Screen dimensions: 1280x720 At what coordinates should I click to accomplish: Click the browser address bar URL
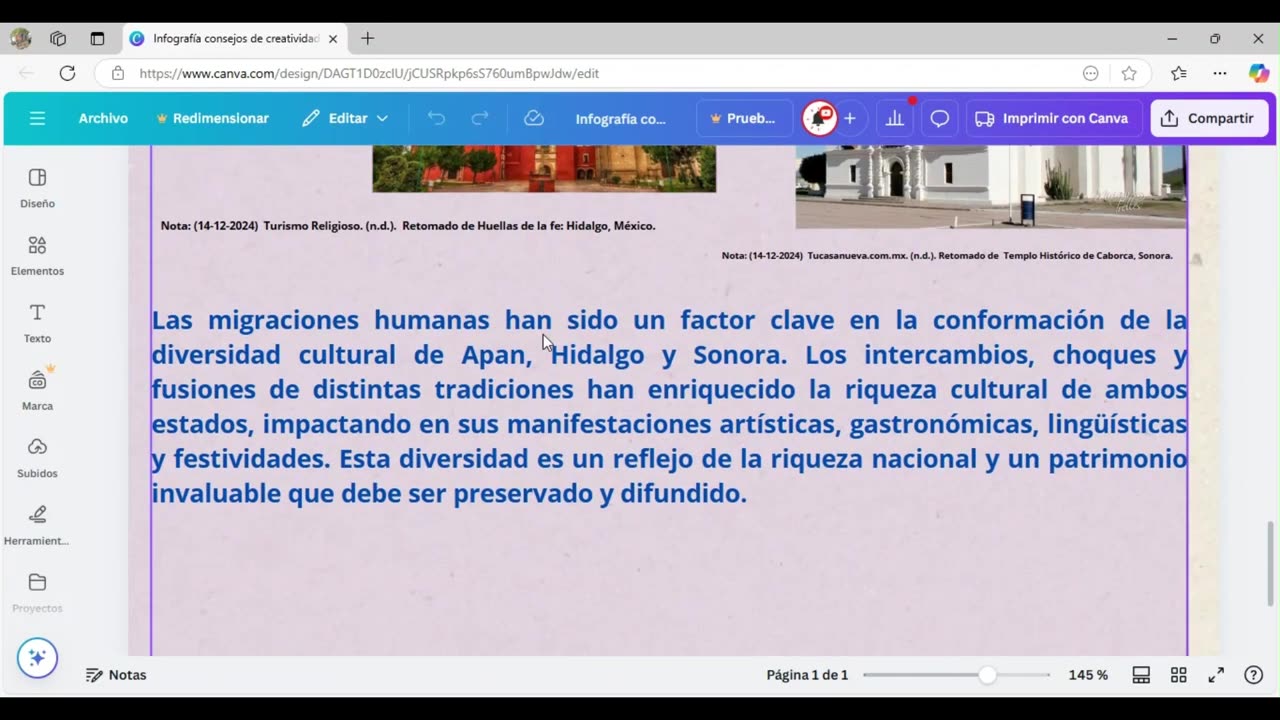pyautogui.click(x=369, y=73)
